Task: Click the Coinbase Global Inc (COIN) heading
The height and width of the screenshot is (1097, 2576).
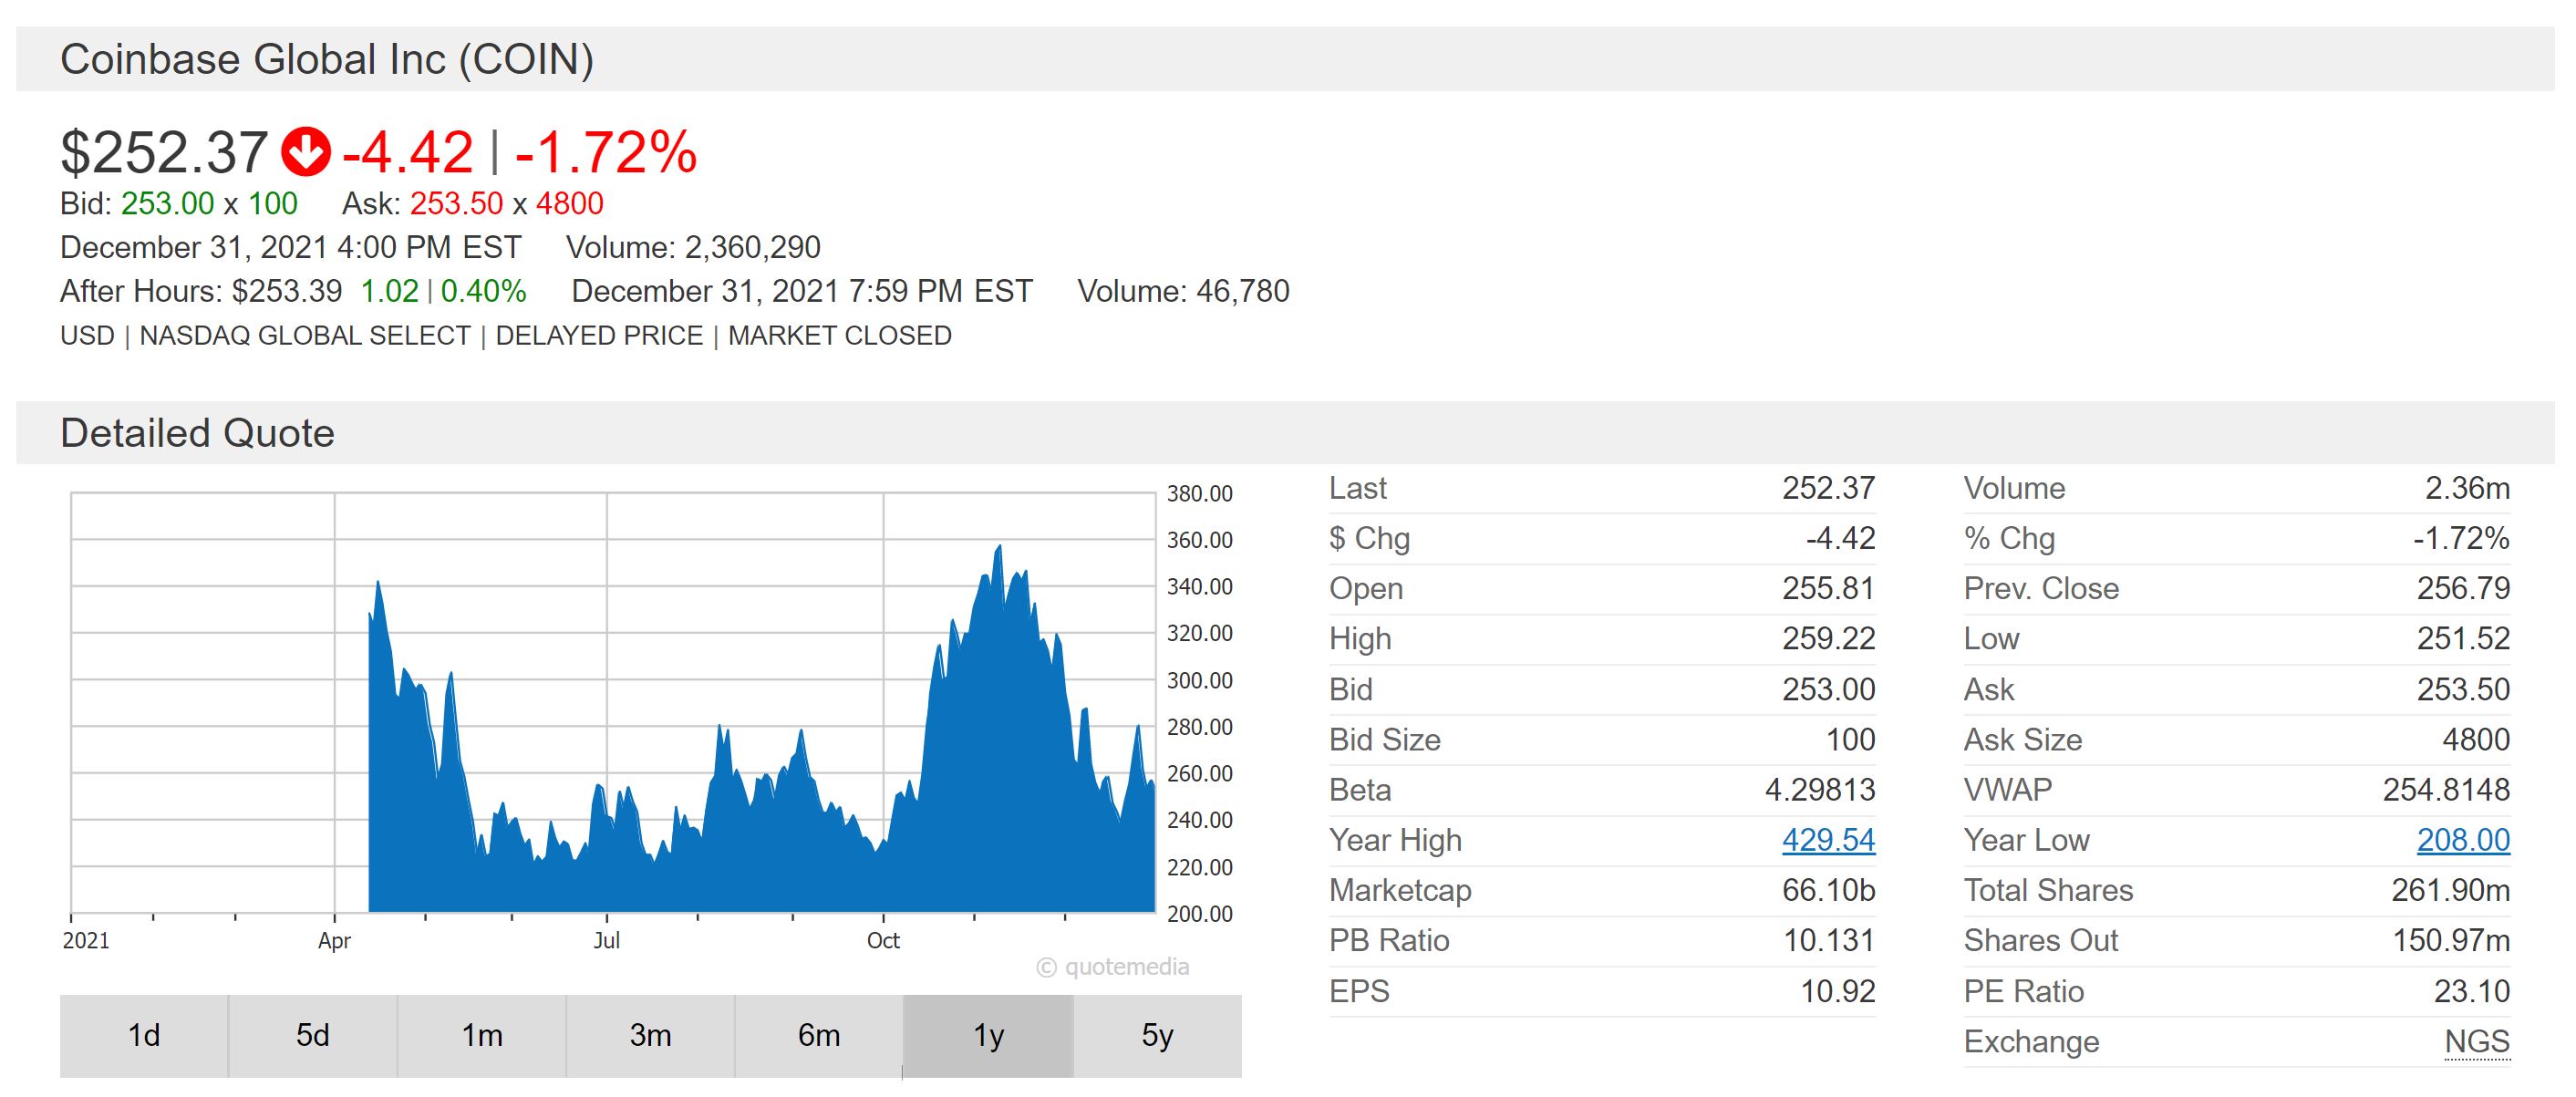Action: pos(327,59)
